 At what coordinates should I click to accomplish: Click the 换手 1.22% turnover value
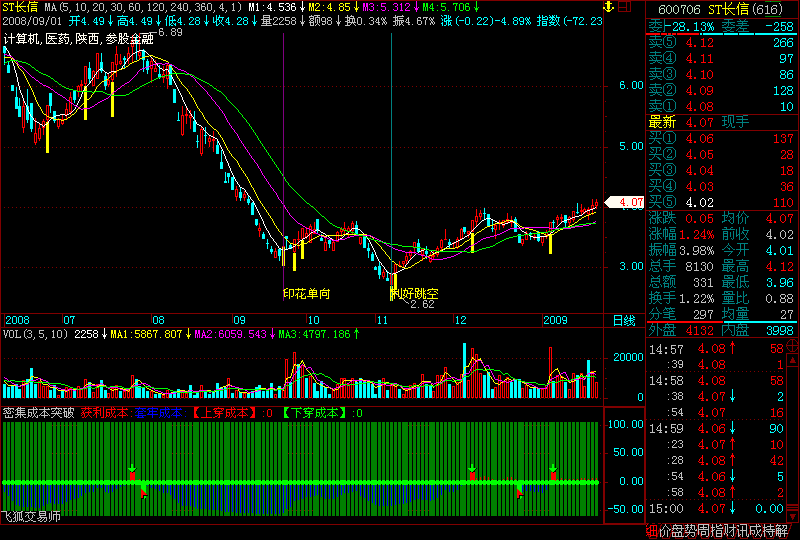click(x=696, y=298)
